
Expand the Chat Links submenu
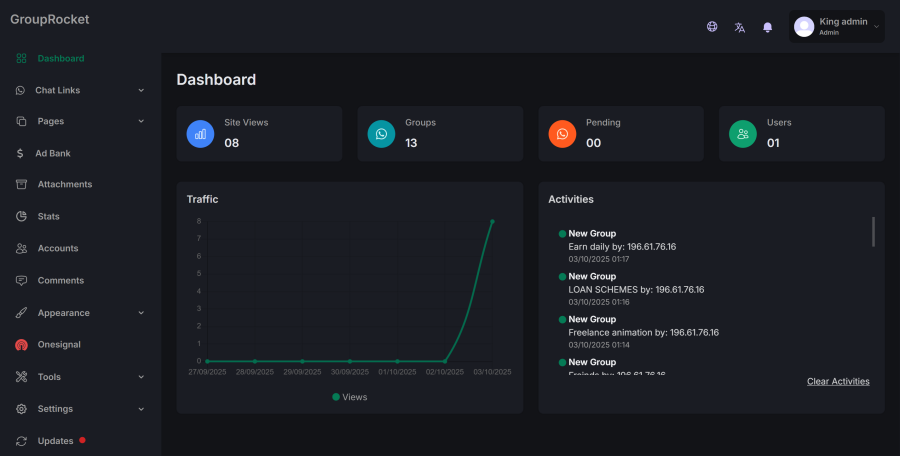141,91
